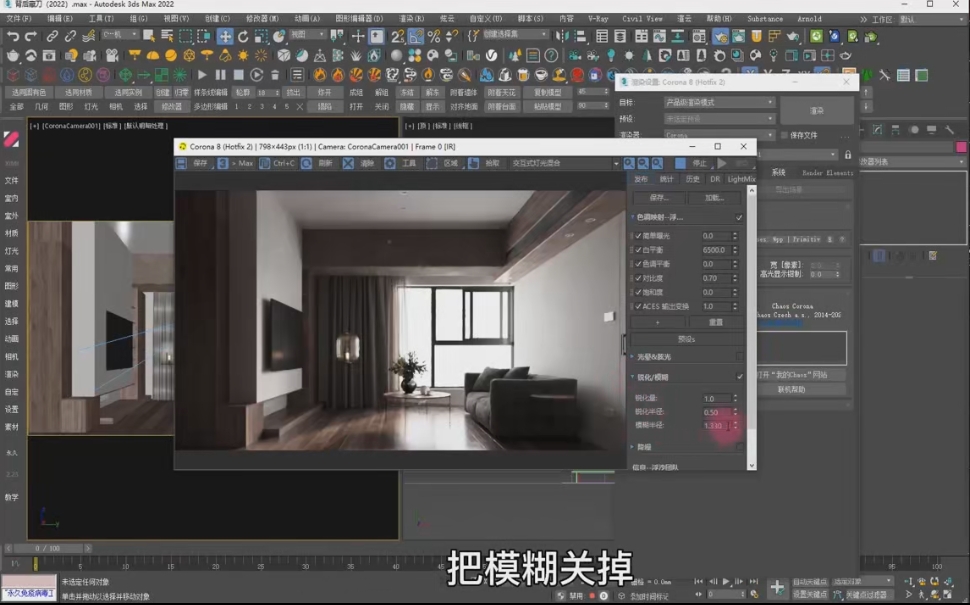Switch to the DR tab in frame buffer
970x605 pixels.
click(715, 179)
